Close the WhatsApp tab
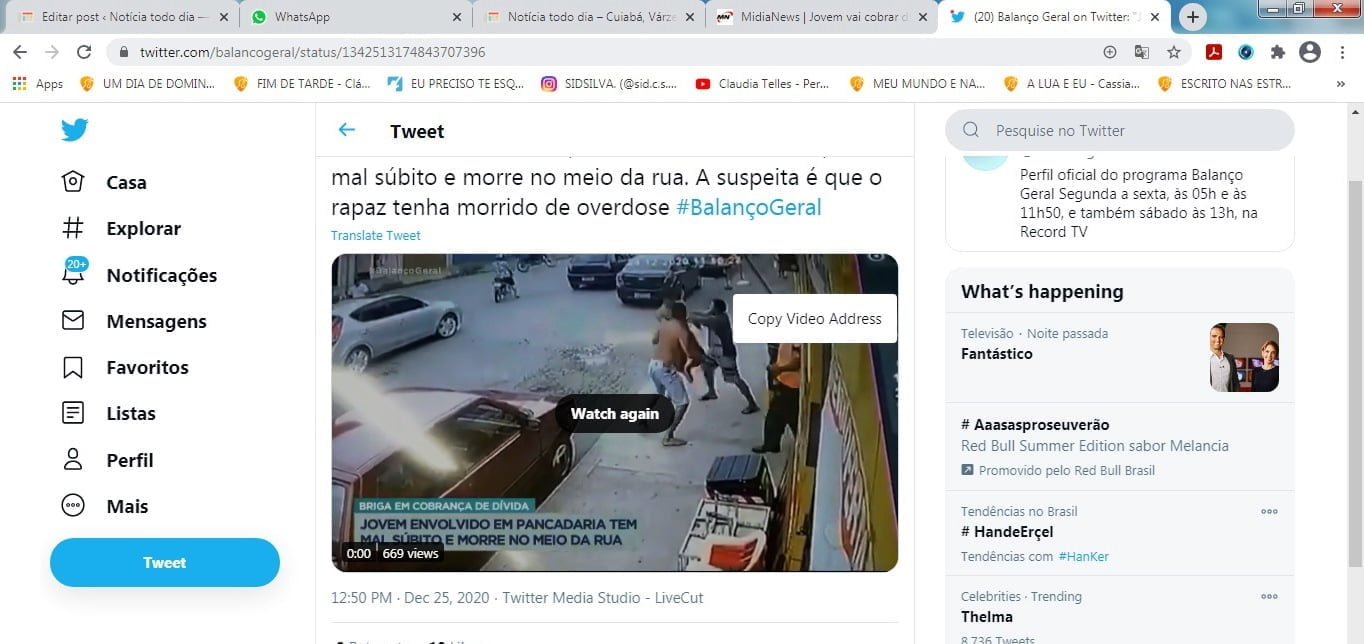The image size is (1364, 644). point(456,17)
